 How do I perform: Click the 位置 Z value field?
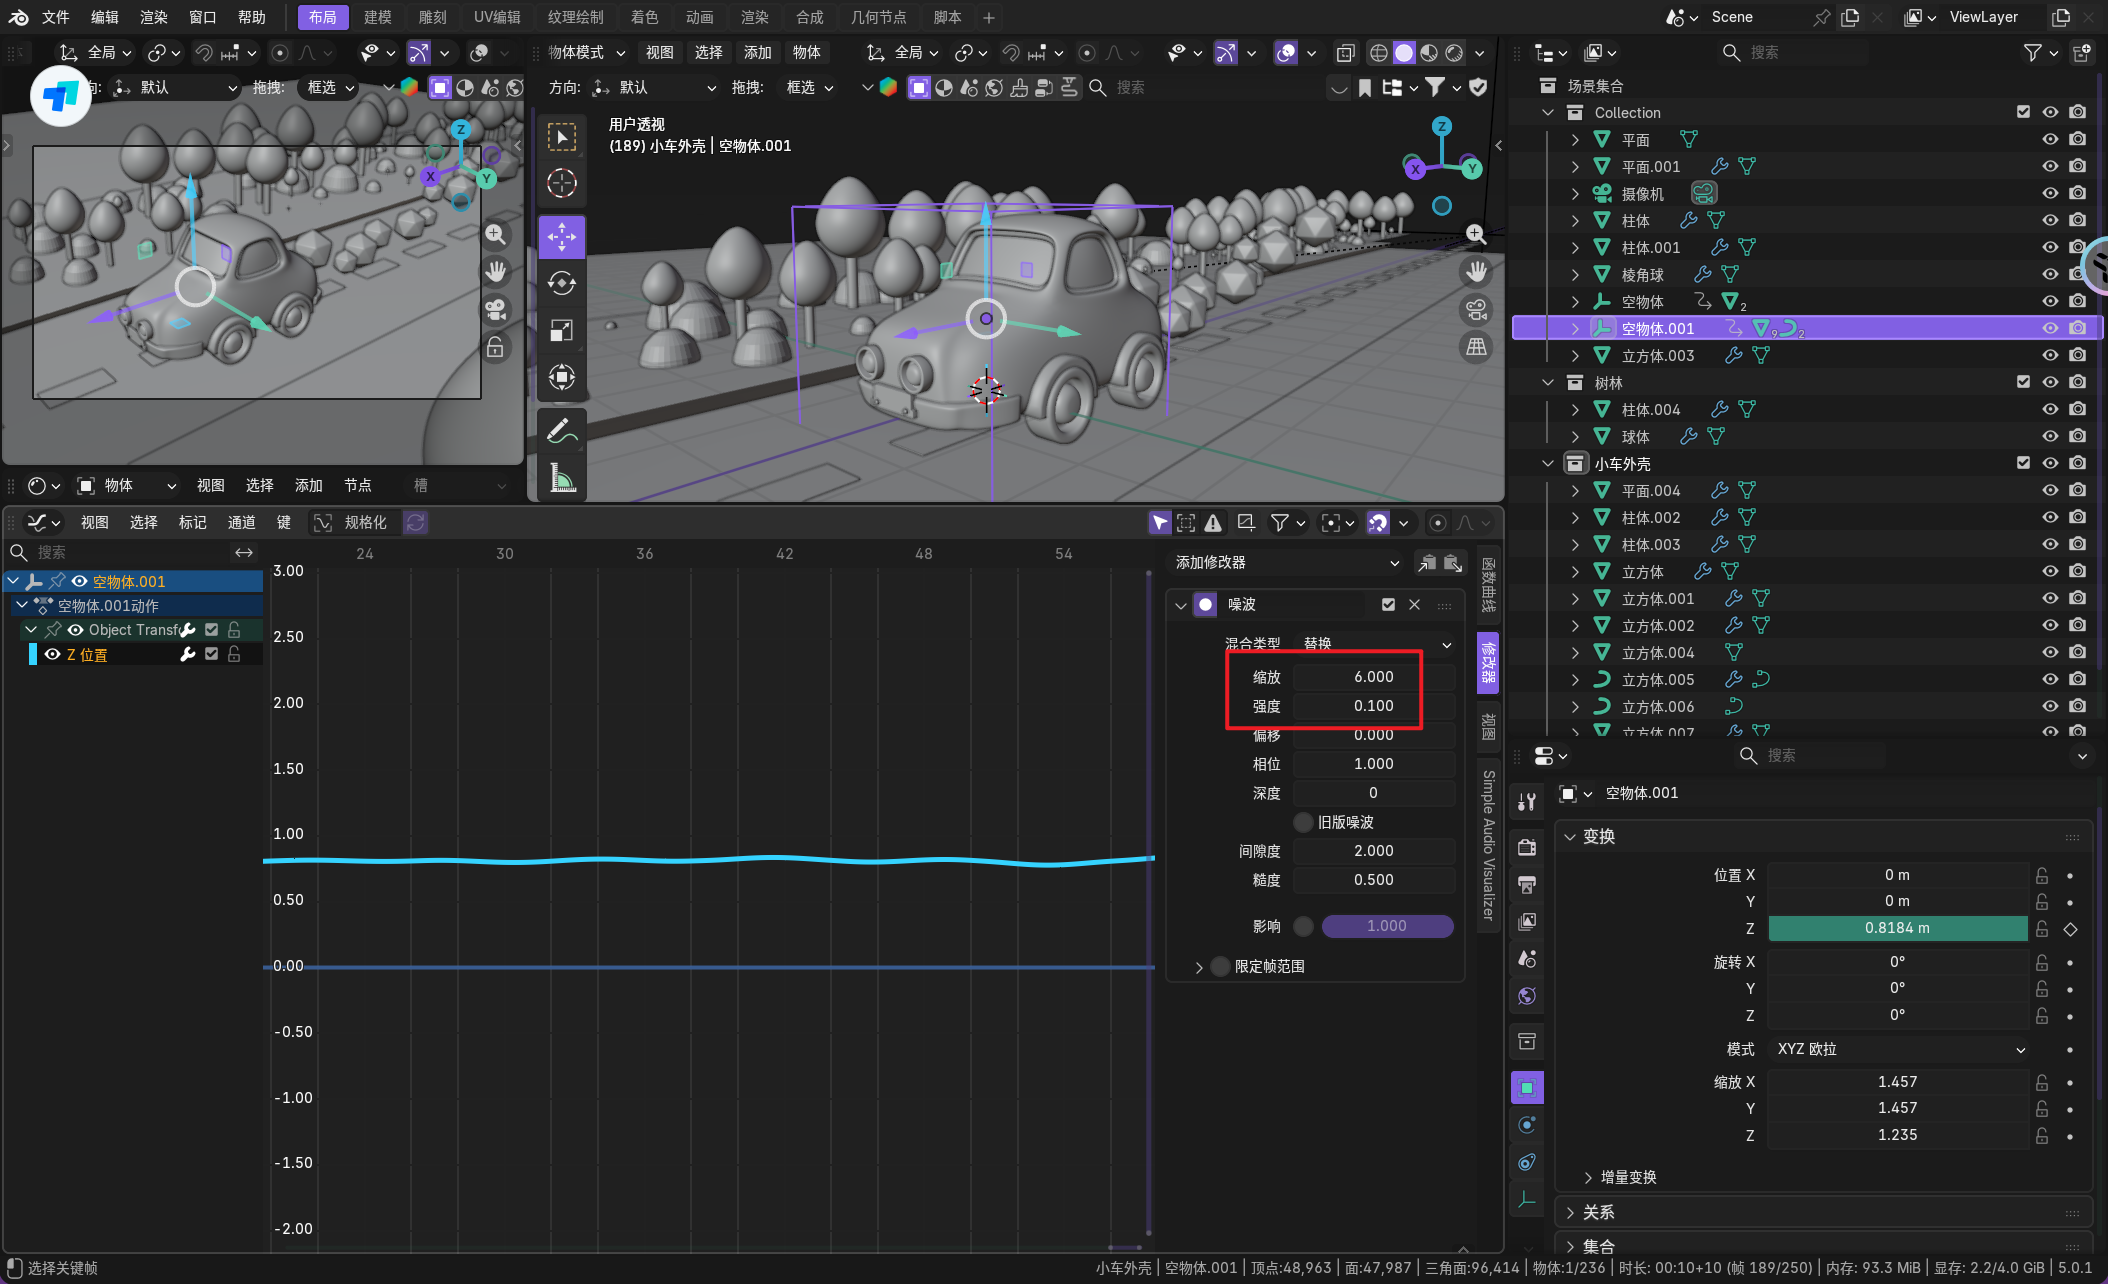tap(1896, 928)
